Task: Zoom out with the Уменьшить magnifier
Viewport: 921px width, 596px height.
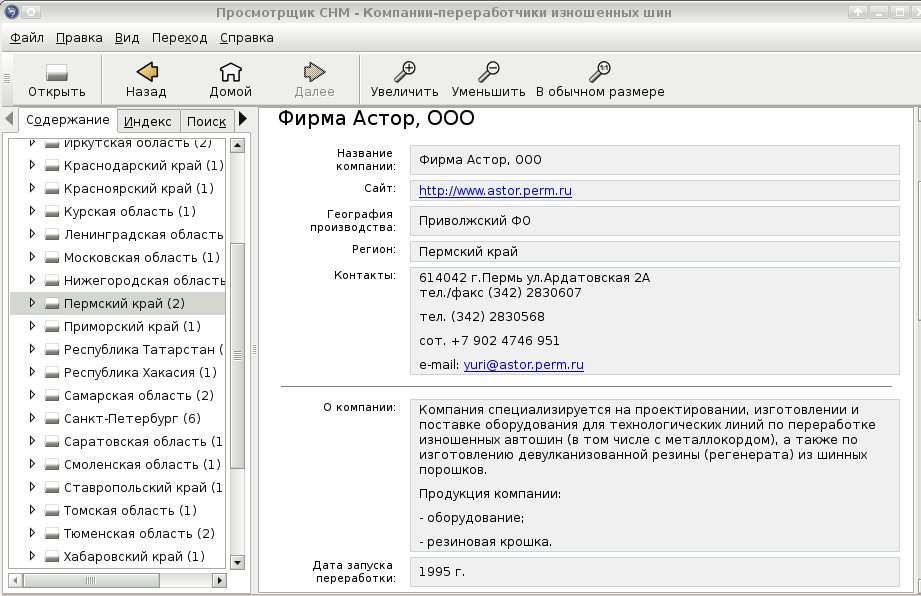Action: tap(488, 72)
